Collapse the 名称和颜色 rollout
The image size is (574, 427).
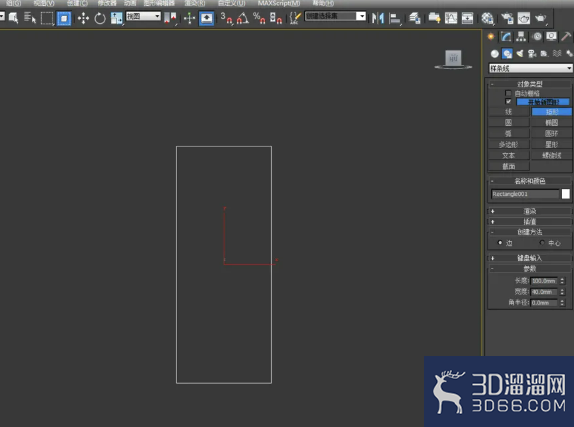tap(530, 181)
